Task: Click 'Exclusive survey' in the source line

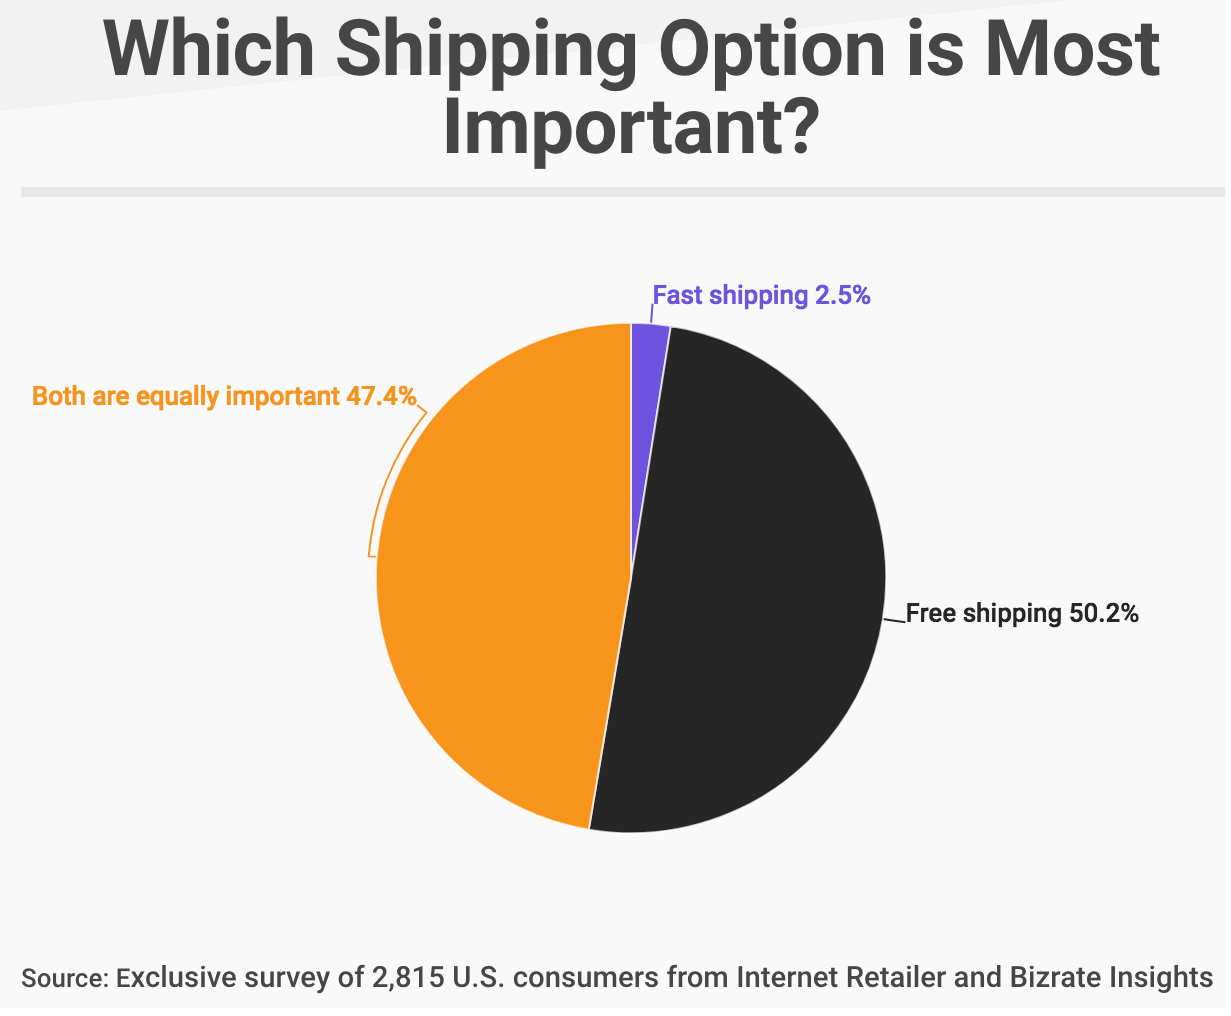Action: (221, 976)
